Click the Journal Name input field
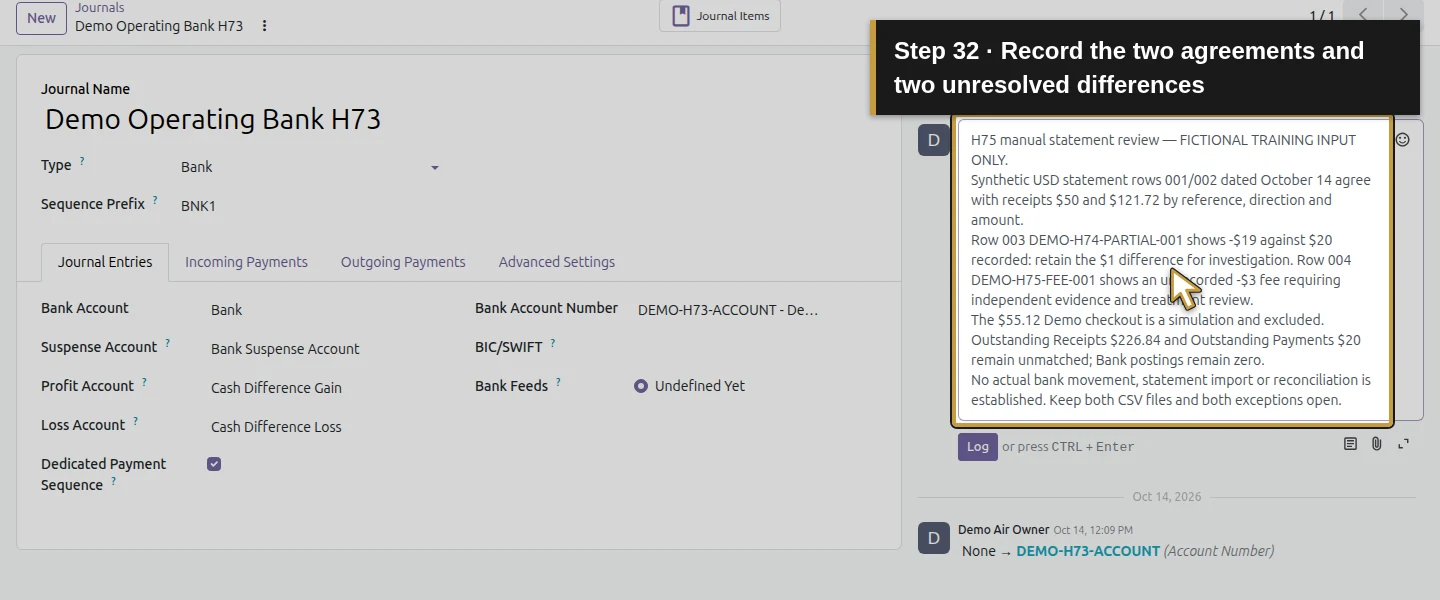 tap(459, 119)
